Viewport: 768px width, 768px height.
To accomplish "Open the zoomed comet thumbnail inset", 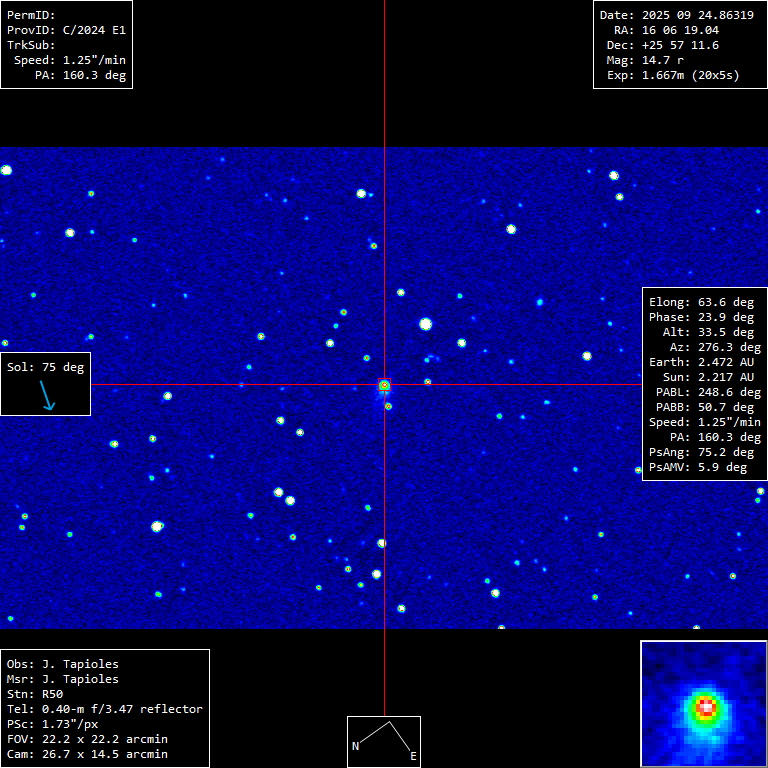I will point(703,704).
